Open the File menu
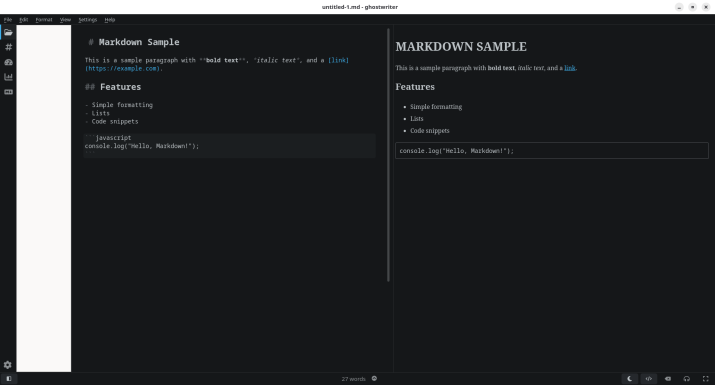The image size is (715, 385). pos(8,20)
